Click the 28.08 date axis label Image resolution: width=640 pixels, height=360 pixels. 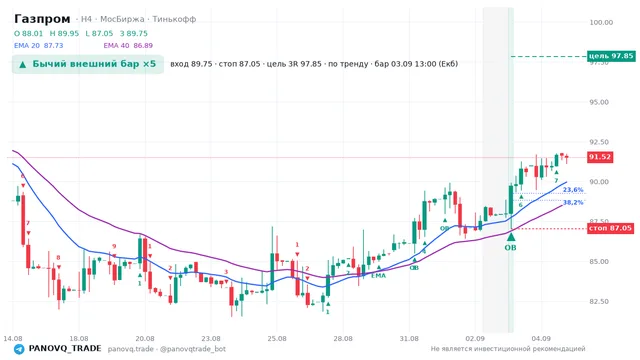[x=343, y=339]
